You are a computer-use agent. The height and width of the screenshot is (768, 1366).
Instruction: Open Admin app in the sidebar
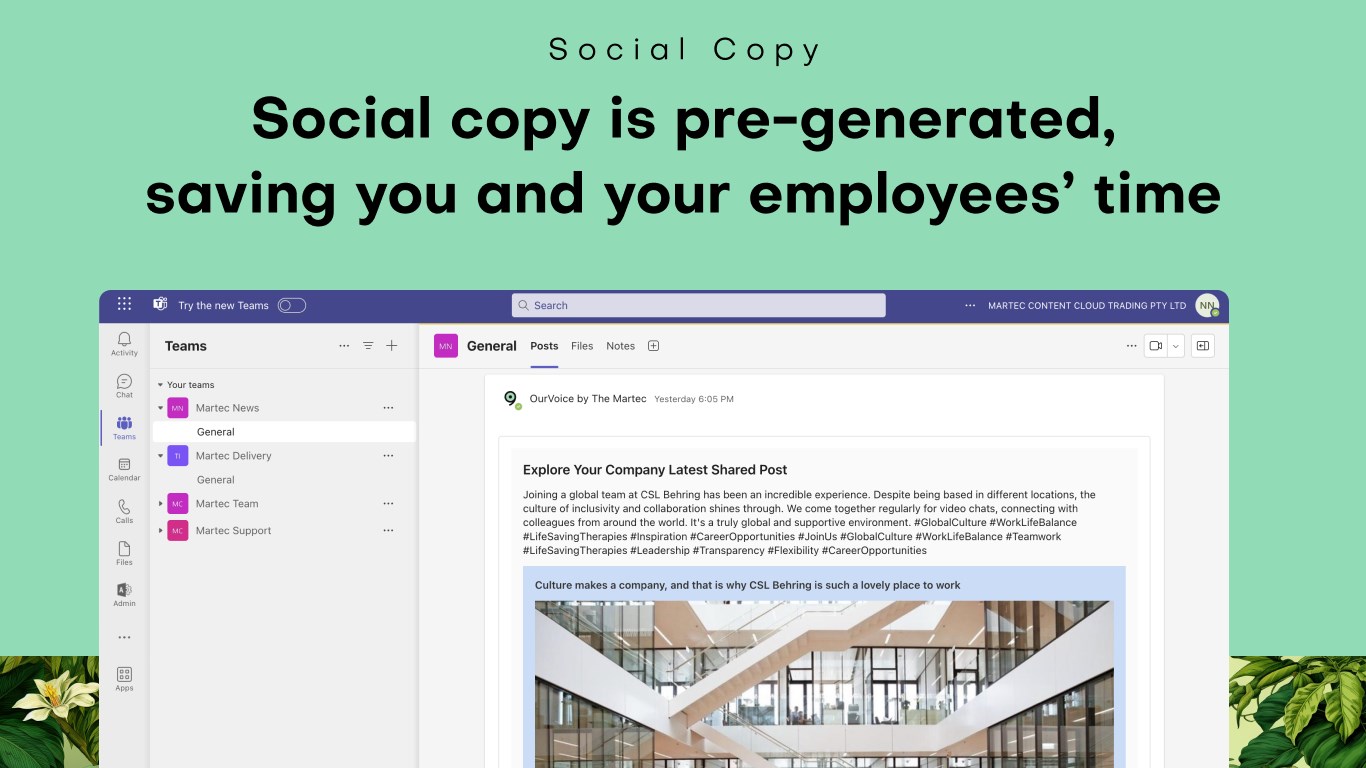[124, 595]
